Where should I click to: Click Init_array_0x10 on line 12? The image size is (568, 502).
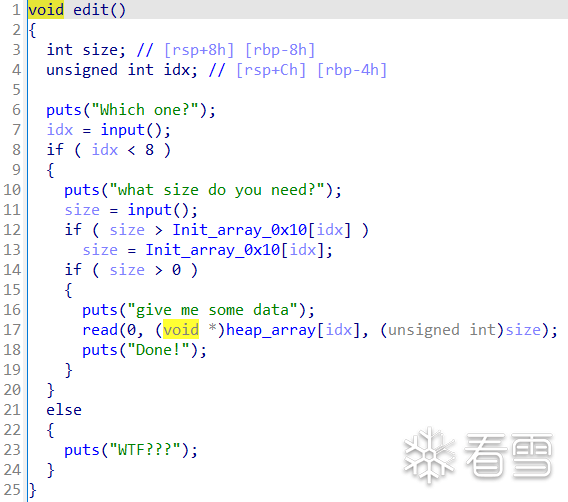point(240,230)
